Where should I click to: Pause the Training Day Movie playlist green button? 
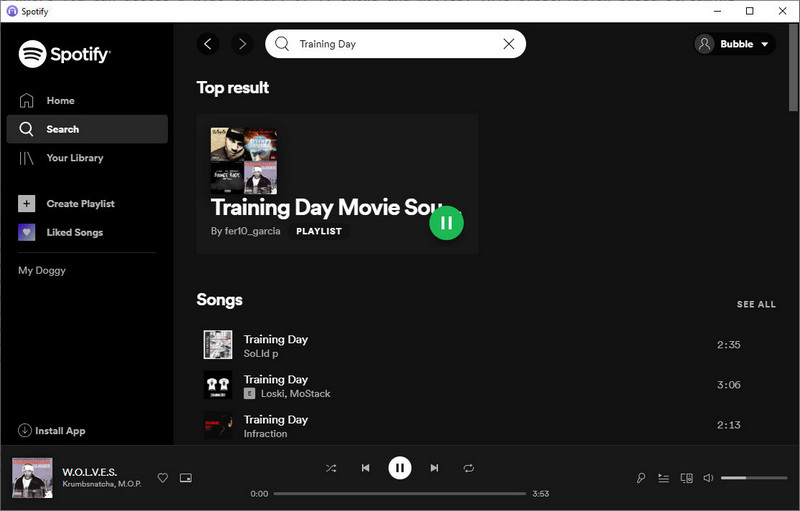pyautogui.click(x=446, y=223)
